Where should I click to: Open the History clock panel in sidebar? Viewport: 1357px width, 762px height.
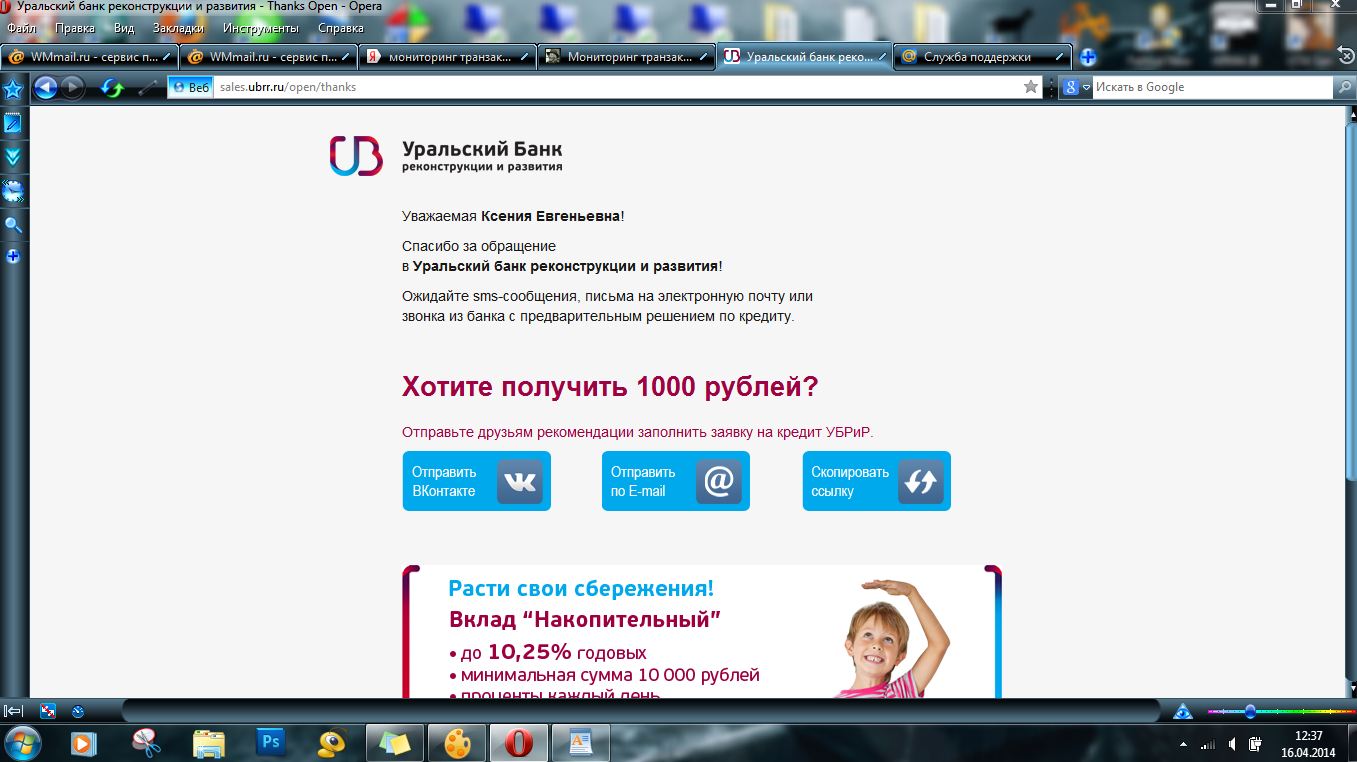click(13, 191)
